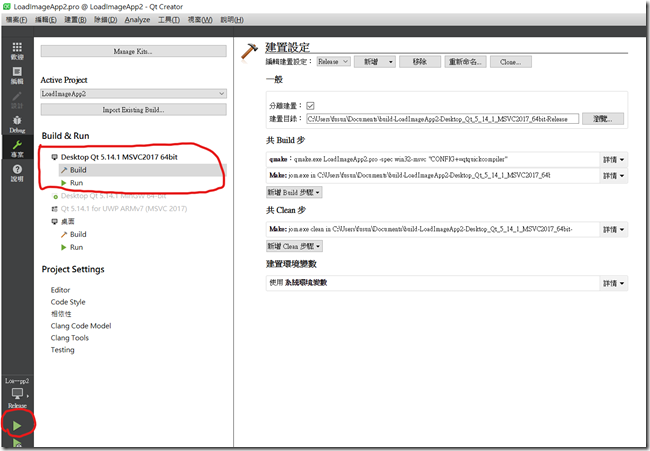Image resolution: width=650 pixels, height=451 pixels.
Task: Open the Analyze menu
Action: click(137, 19)
